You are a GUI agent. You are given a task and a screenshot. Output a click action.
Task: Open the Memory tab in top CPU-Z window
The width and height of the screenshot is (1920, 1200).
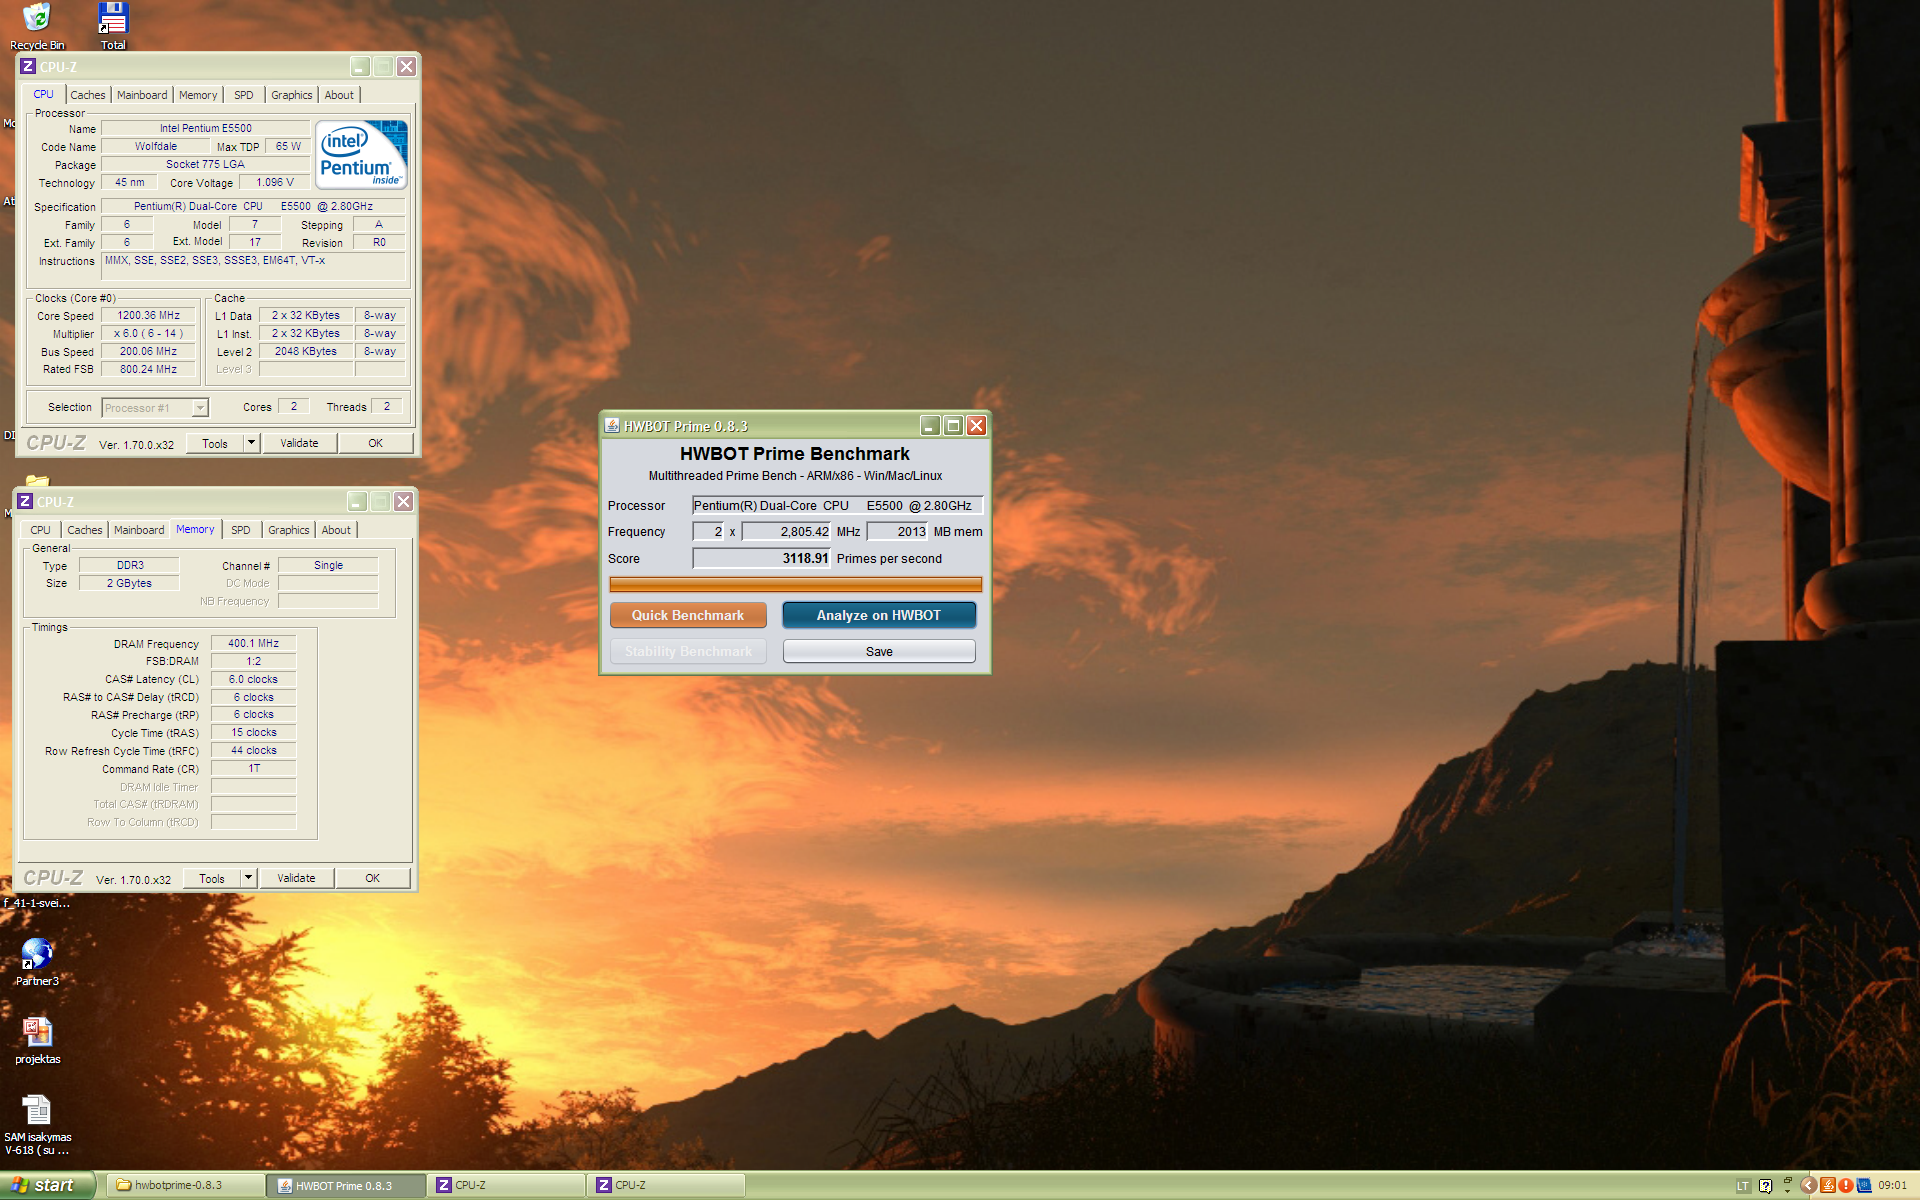[198, 95]
